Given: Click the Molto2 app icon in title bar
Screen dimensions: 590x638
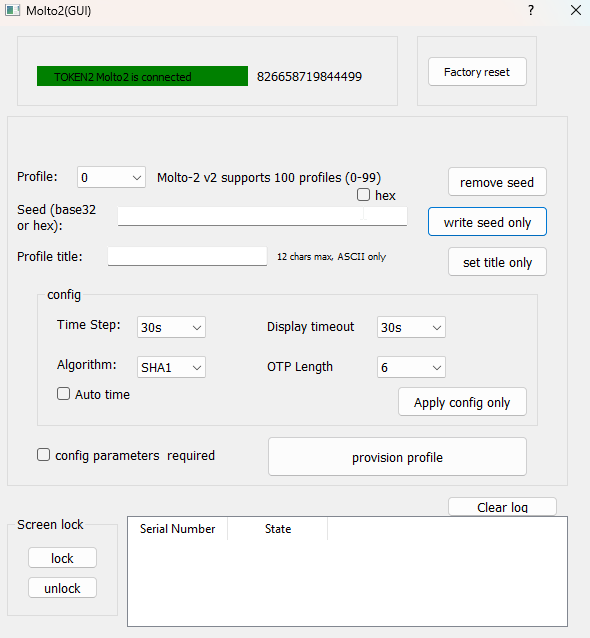Looking at the screenshot, I should pos(12,10).
